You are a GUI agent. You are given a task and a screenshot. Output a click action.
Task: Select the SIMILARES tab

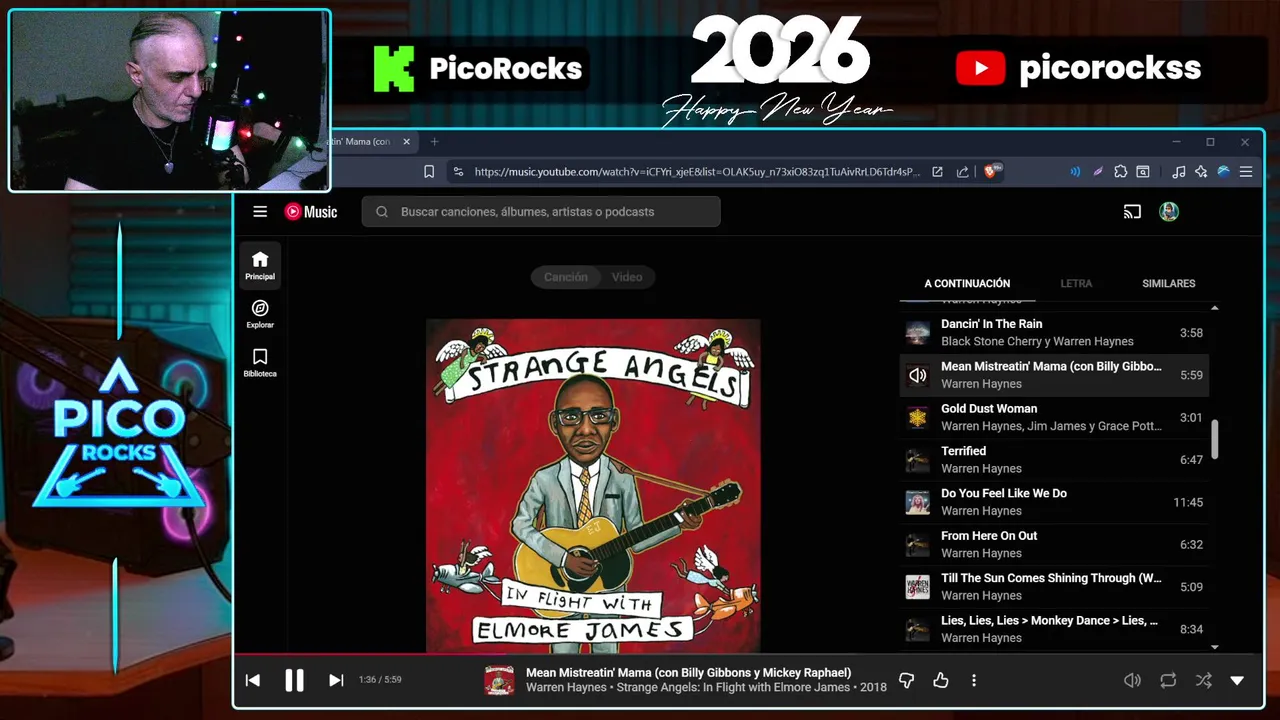click(x=1169, y=283)
